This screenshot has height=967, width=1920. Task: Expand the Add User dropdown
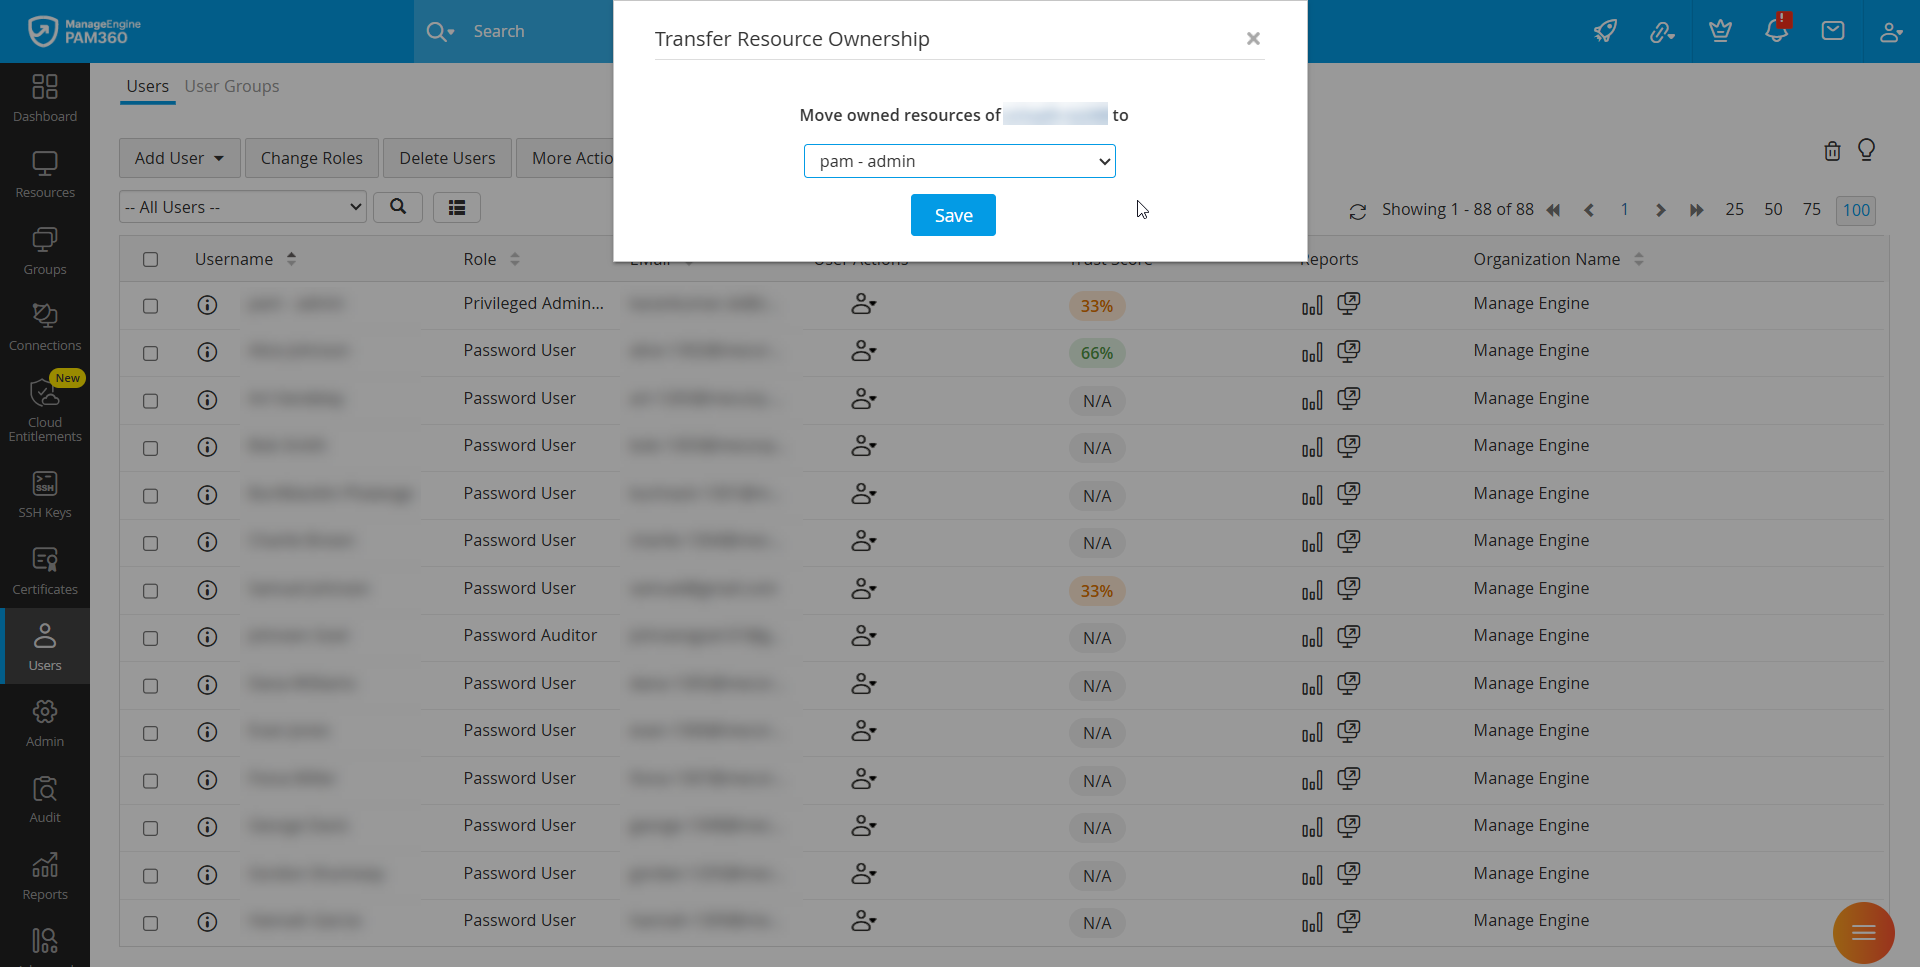pos(178,157)
